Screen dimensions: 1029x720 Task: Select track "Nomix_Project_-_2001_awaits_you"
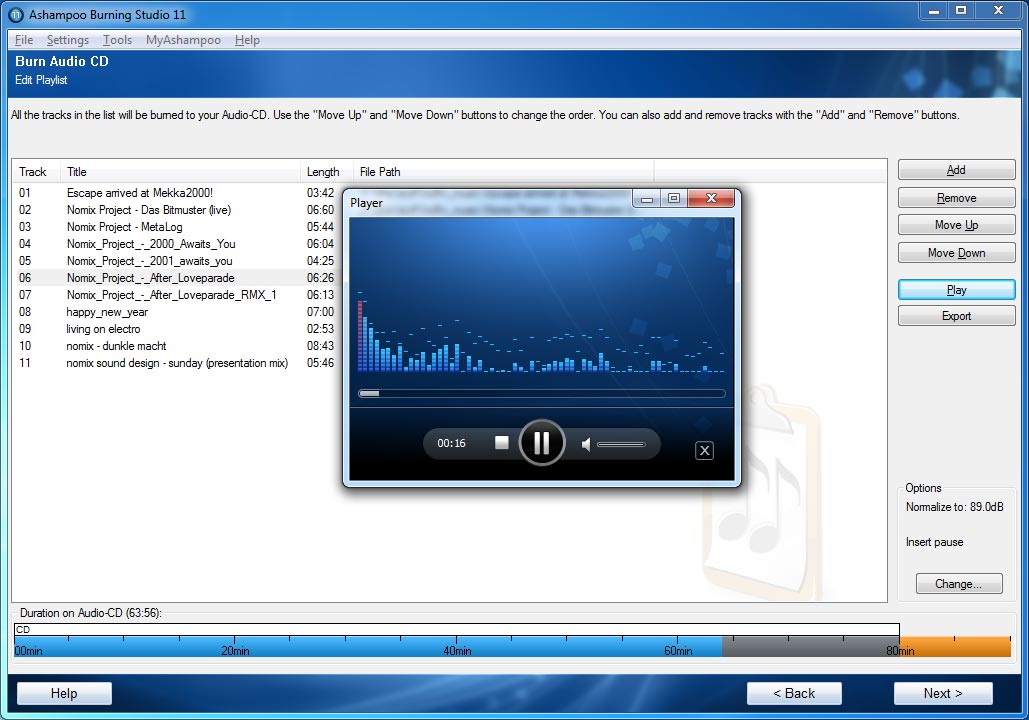[150, 261]
